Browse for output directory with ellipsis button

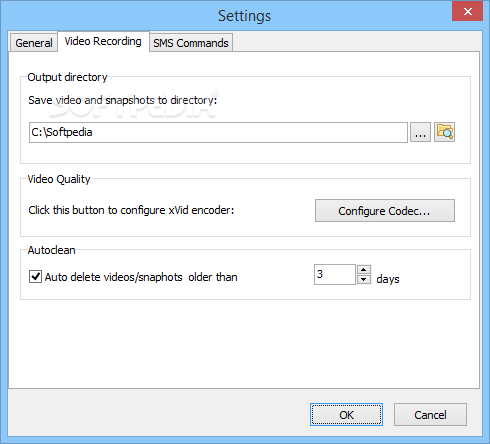pyautogui.click(x=420, y=132)
